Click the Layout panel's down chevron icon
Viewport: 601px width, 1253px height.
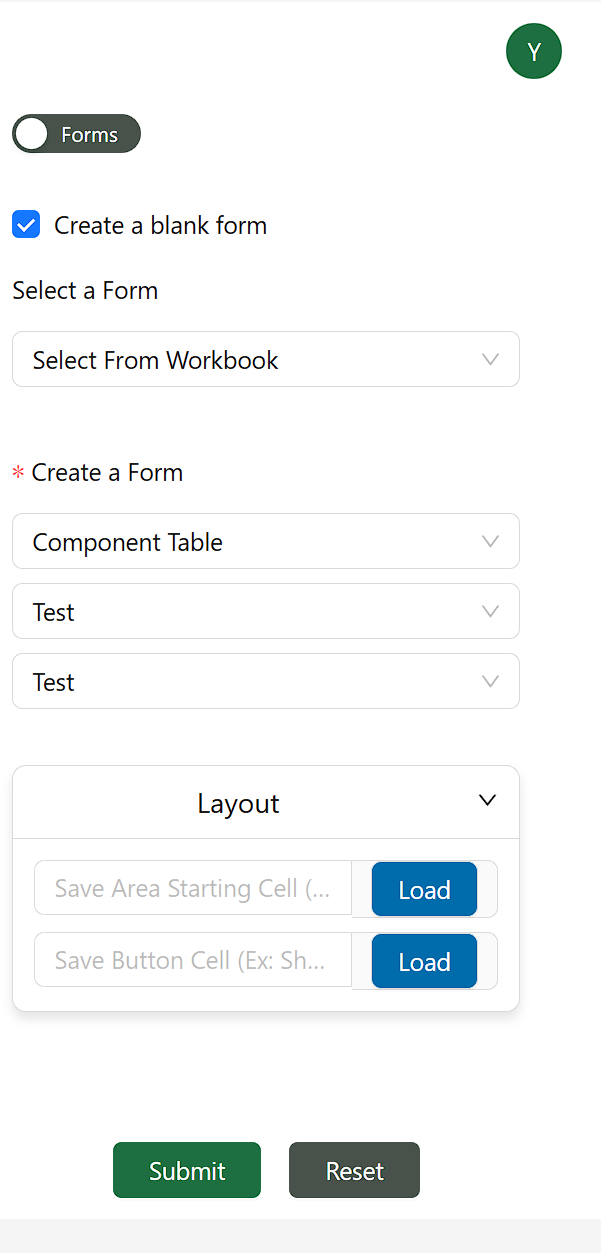pos(487,800)
